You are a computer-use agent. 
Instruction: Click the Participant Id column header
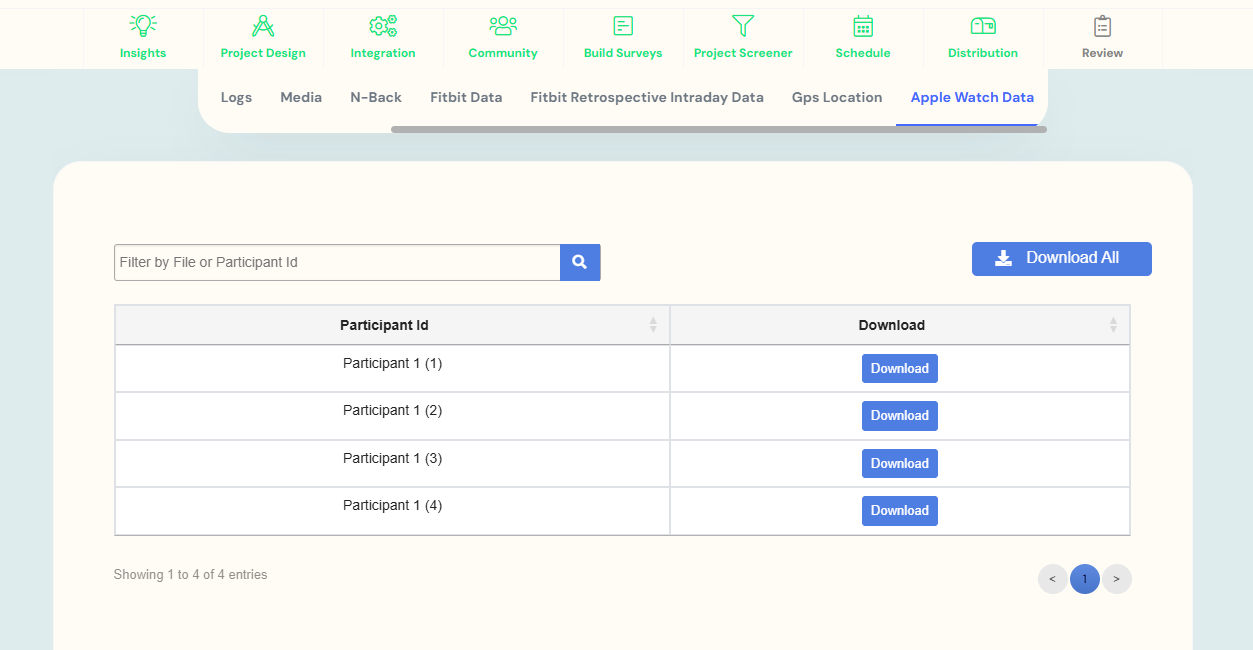point(392,325)
